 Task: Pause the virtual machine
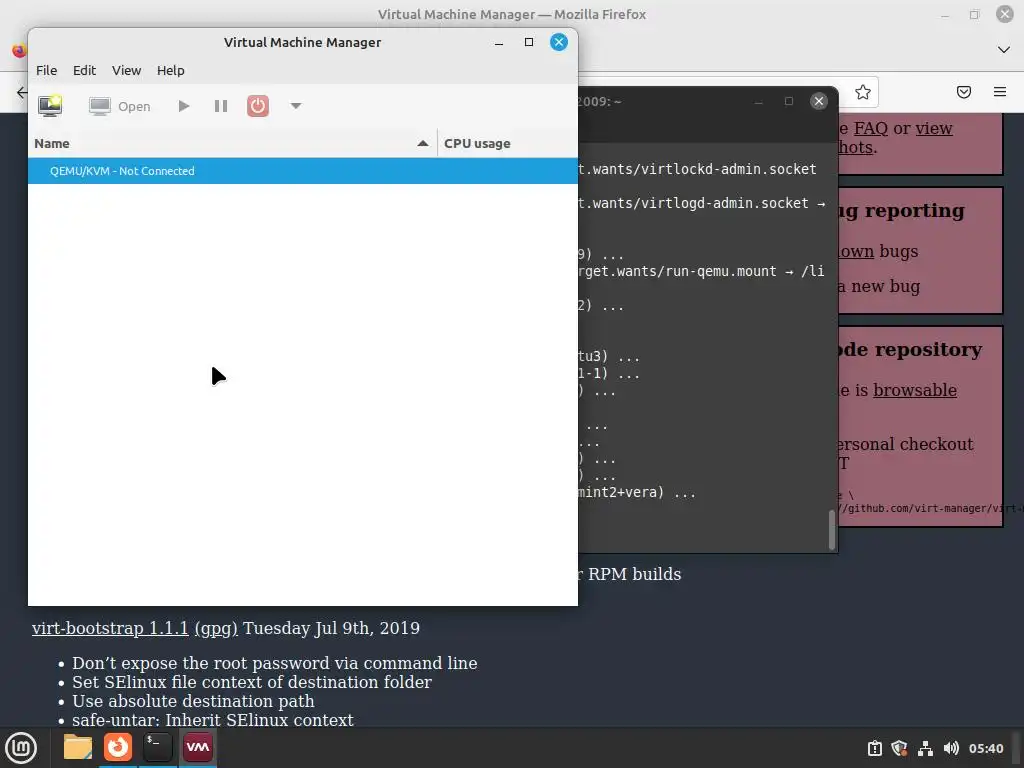pyautogui.click(x=221, y=106)
